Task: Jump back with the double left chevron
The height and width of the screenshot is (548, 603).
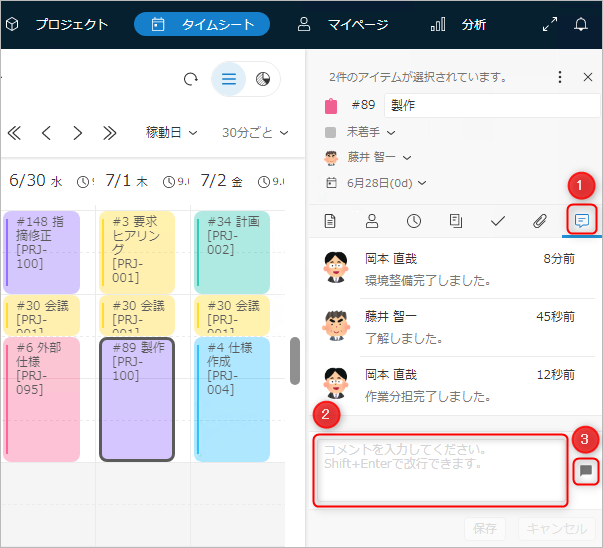Action: pos(14,132)
